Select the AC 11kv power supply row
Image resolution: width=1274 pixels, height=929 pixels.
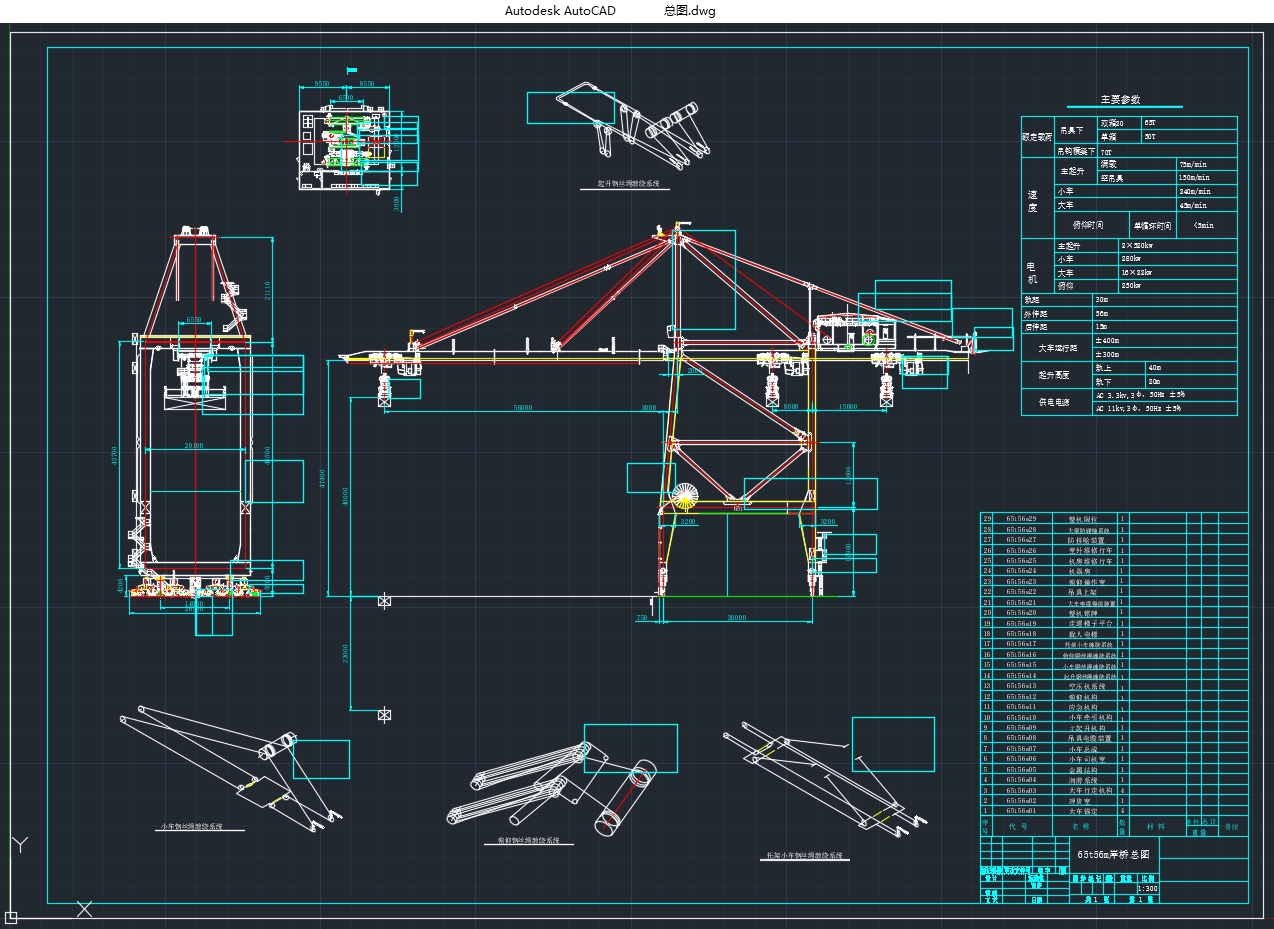1140,408
